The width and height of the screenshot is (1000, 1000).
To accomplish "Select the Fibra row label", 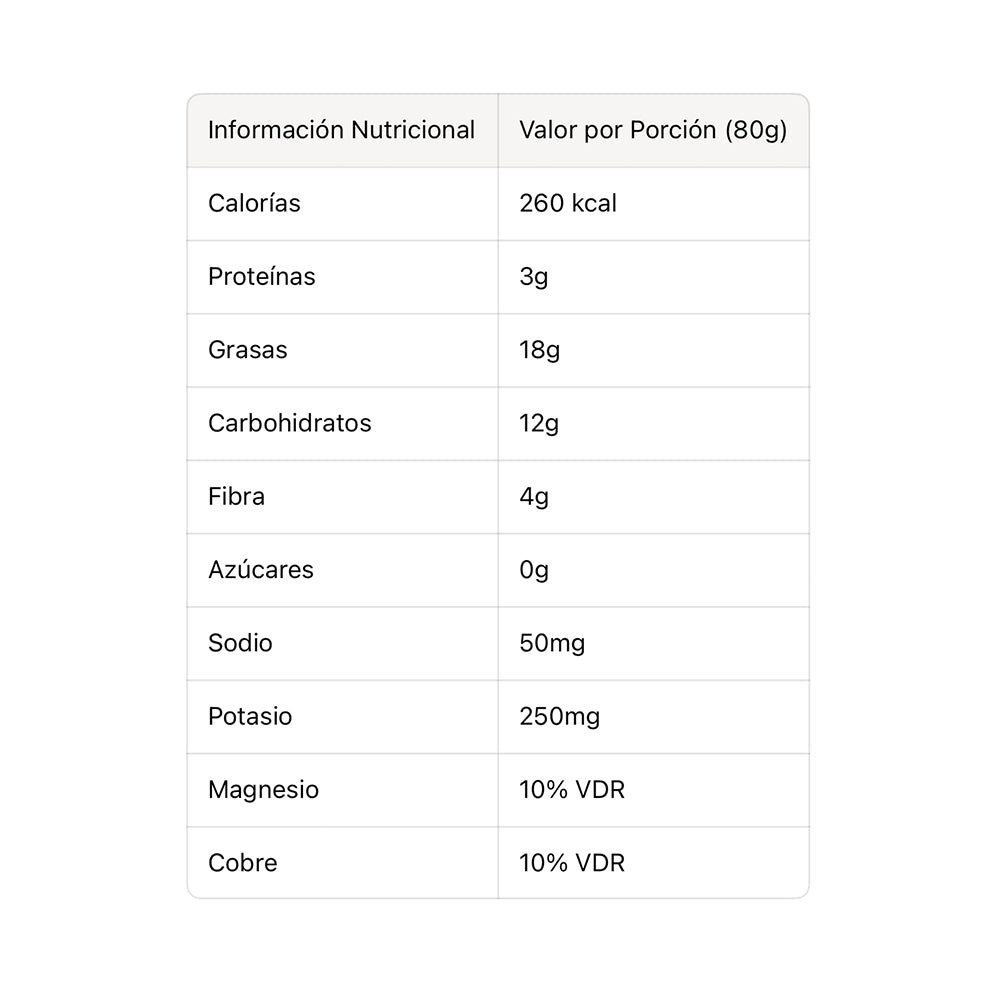I will pos(236,497).
